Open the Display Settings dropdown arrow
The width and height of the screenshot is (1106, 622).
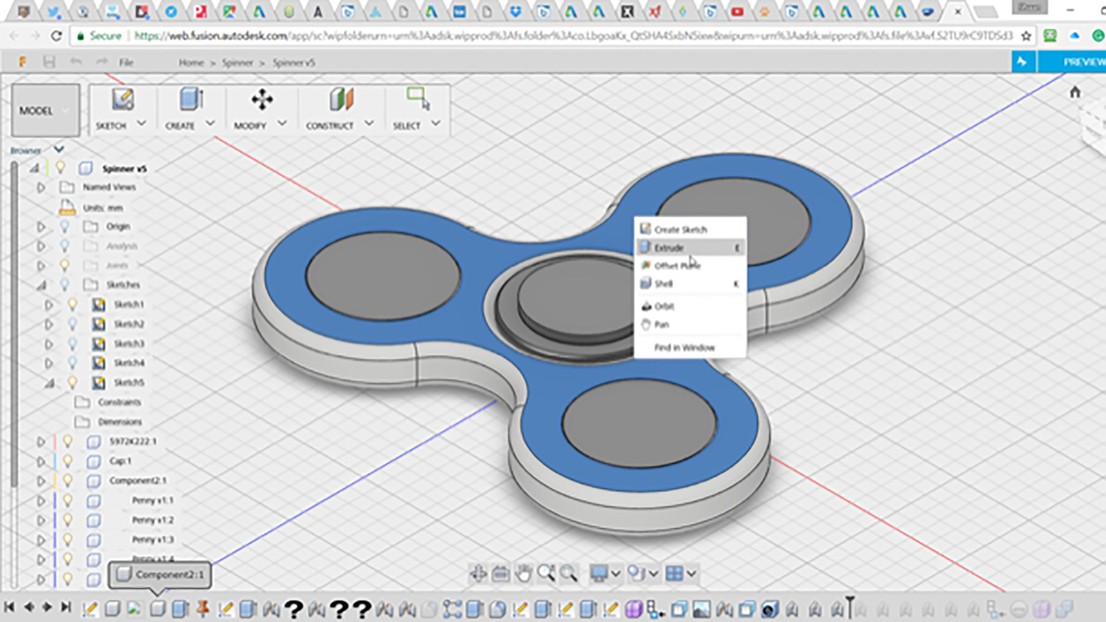pos(616,573)
